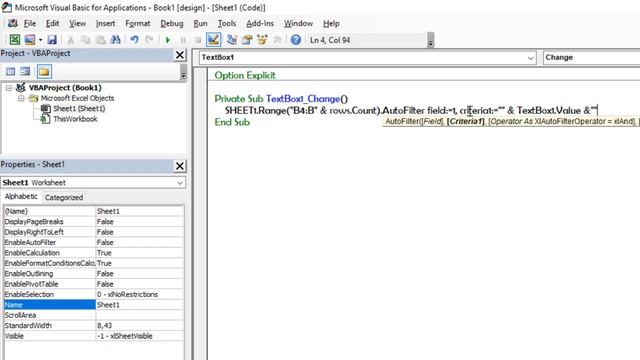Open the Format menu
This screenshot has width=640, height=360.
[138, 24]
